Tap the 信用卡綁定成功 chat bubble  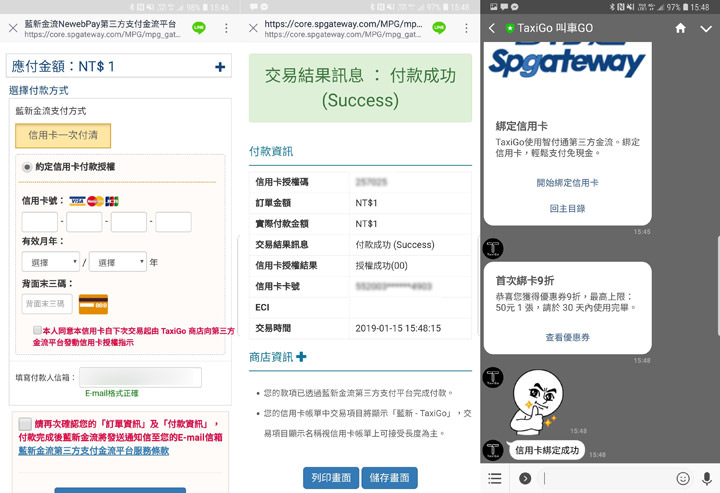547,450
